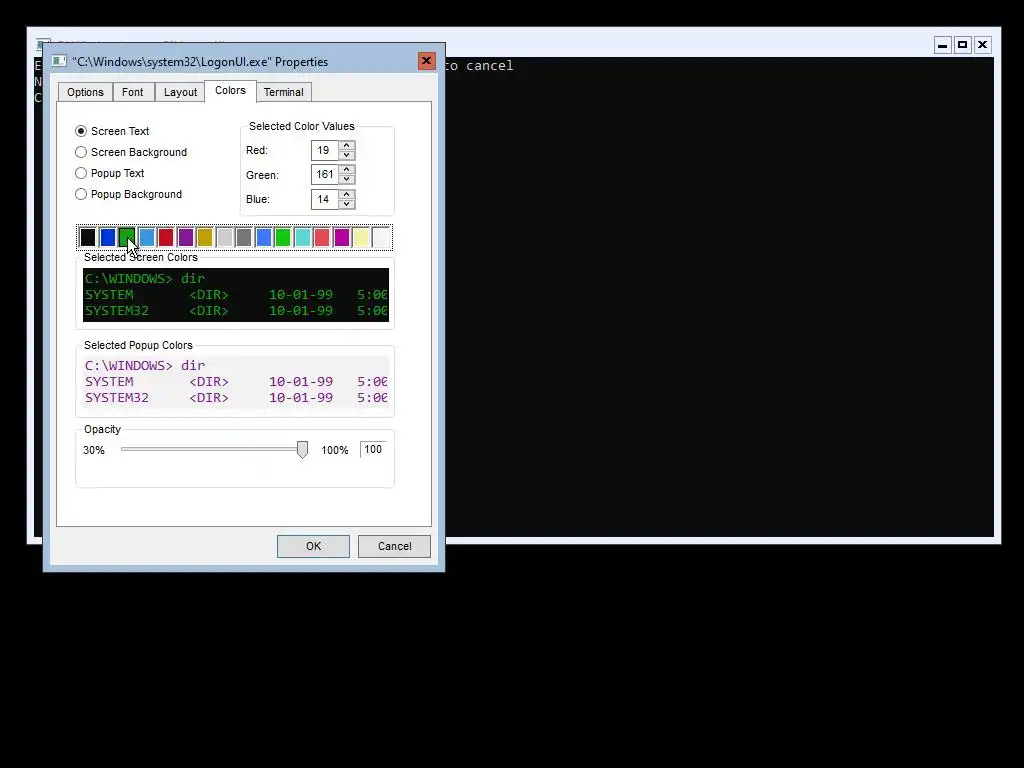Viewport: 1024px width, 768px height.
Task: Pick the dark blue swatch beside black
Action: [108, 237]
